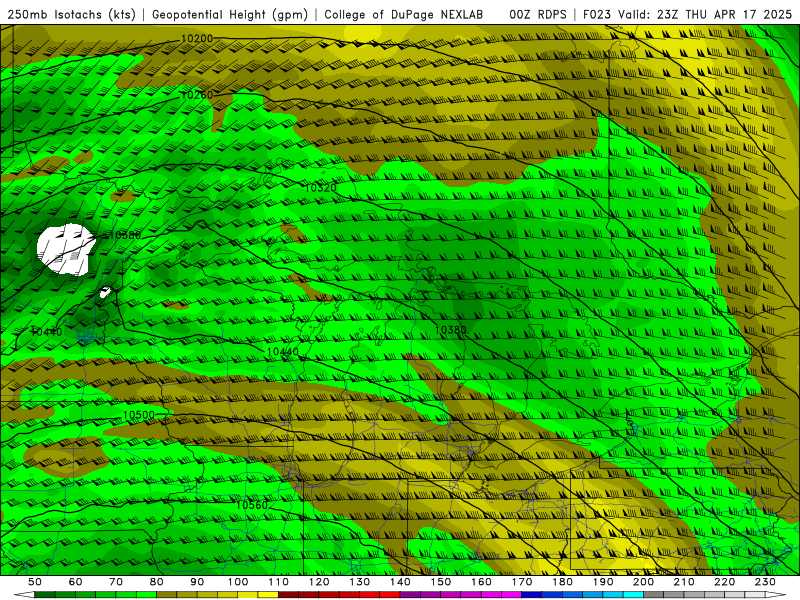800x600 pixels.
Task: Click the 150 value on the colorbar scale
Action: coord(441,582)
